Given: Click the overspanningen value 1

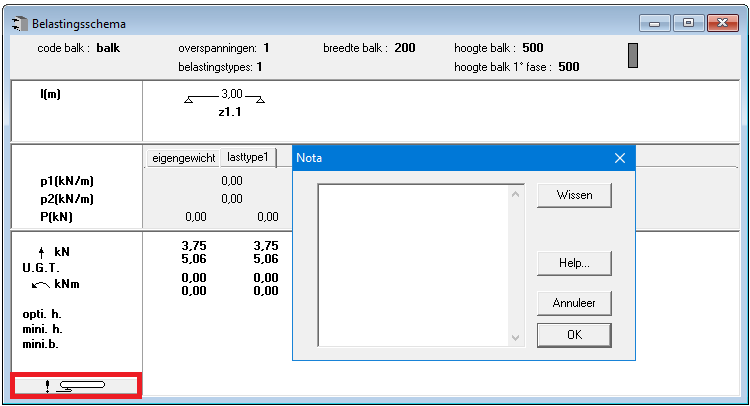Looking at the screenshot, I should click(x=266, y=48).
